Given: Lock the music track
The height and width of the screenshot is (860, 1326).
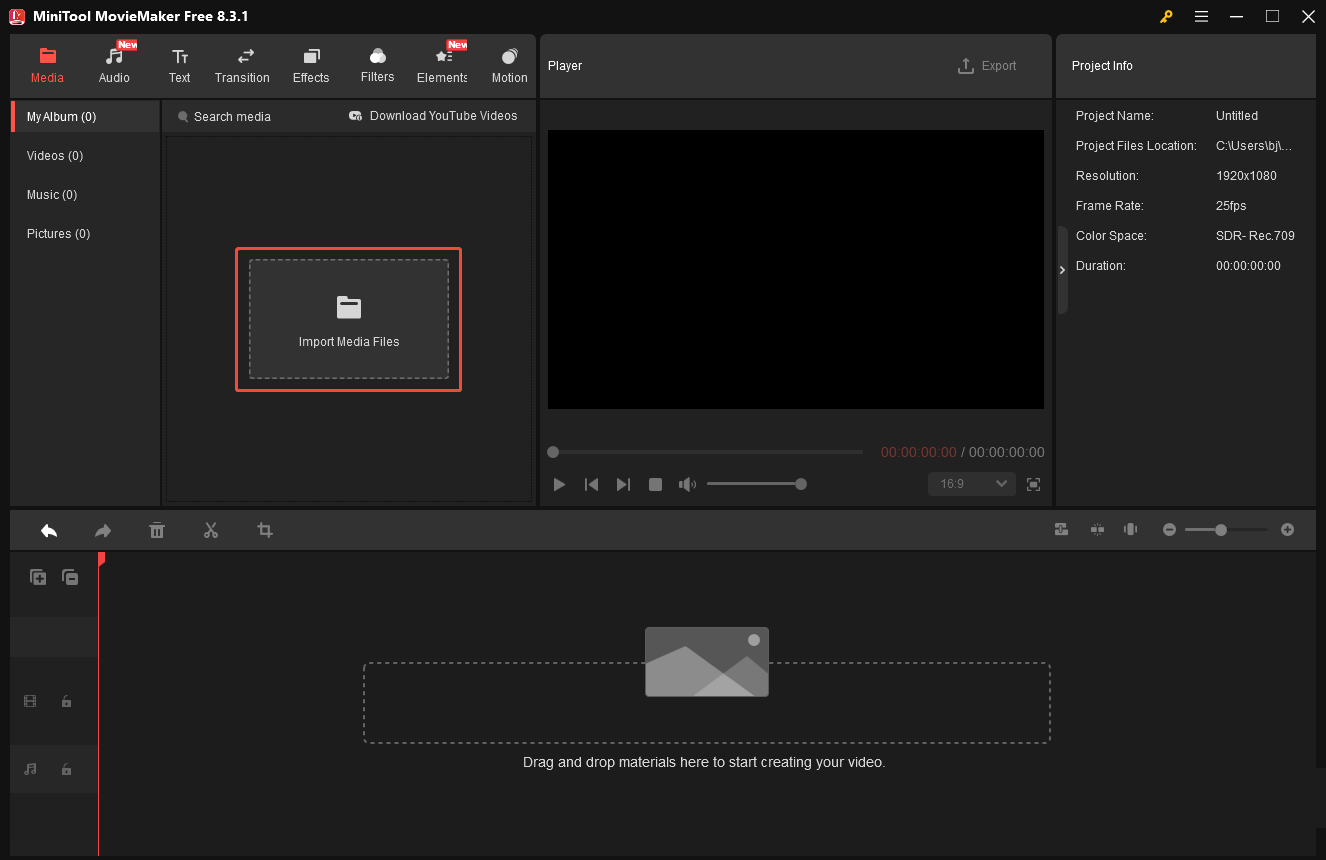Looking at the screenshot, I should [x=66, y=769].
